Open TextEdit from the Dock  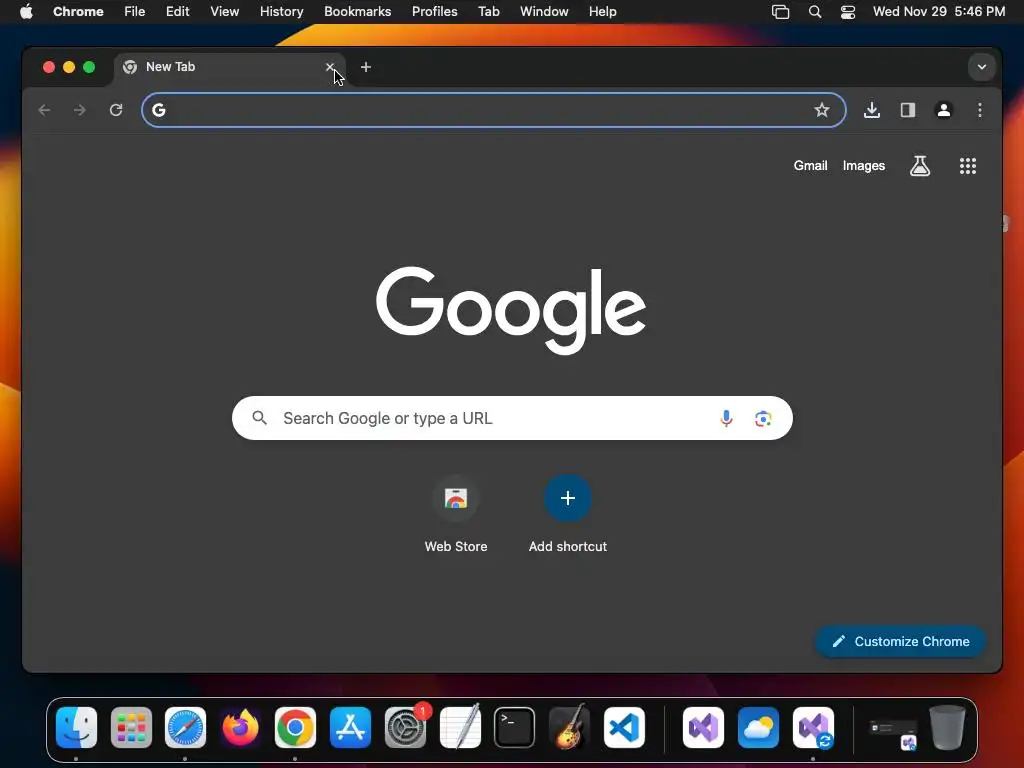[x=460, y=728]
